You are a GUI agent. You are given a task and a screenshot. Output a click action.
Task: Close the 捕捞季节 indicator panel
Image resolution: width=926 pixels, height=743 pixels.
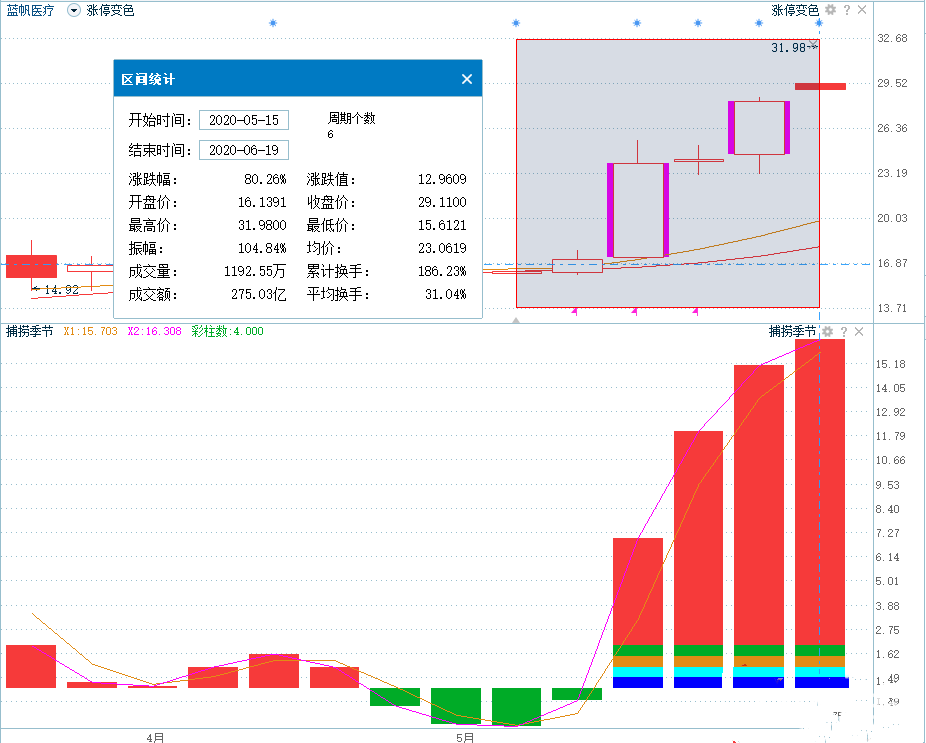859,332
